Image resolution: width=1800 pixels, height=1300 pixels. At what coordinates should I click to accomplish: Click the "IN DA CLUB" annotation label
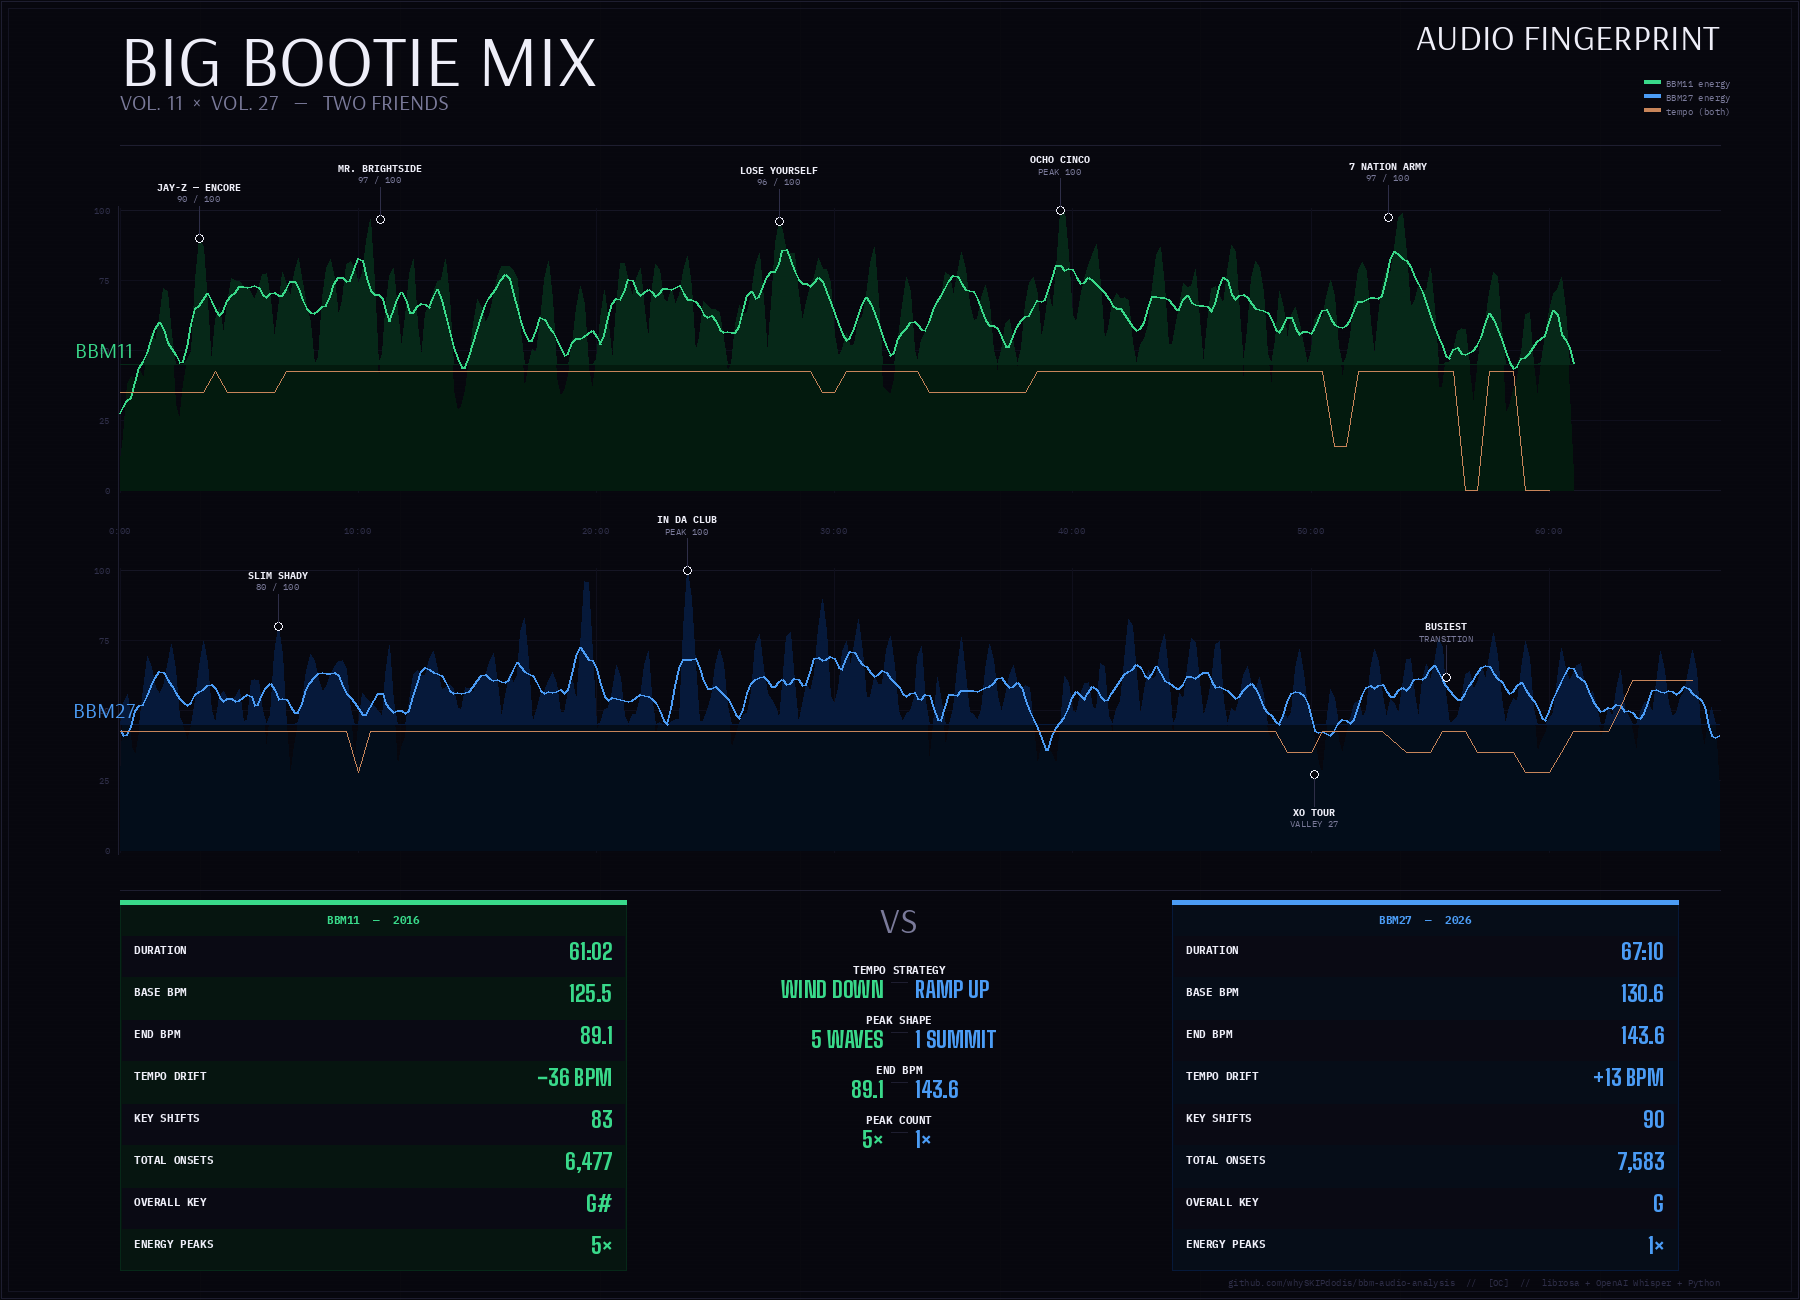(687, 520)
